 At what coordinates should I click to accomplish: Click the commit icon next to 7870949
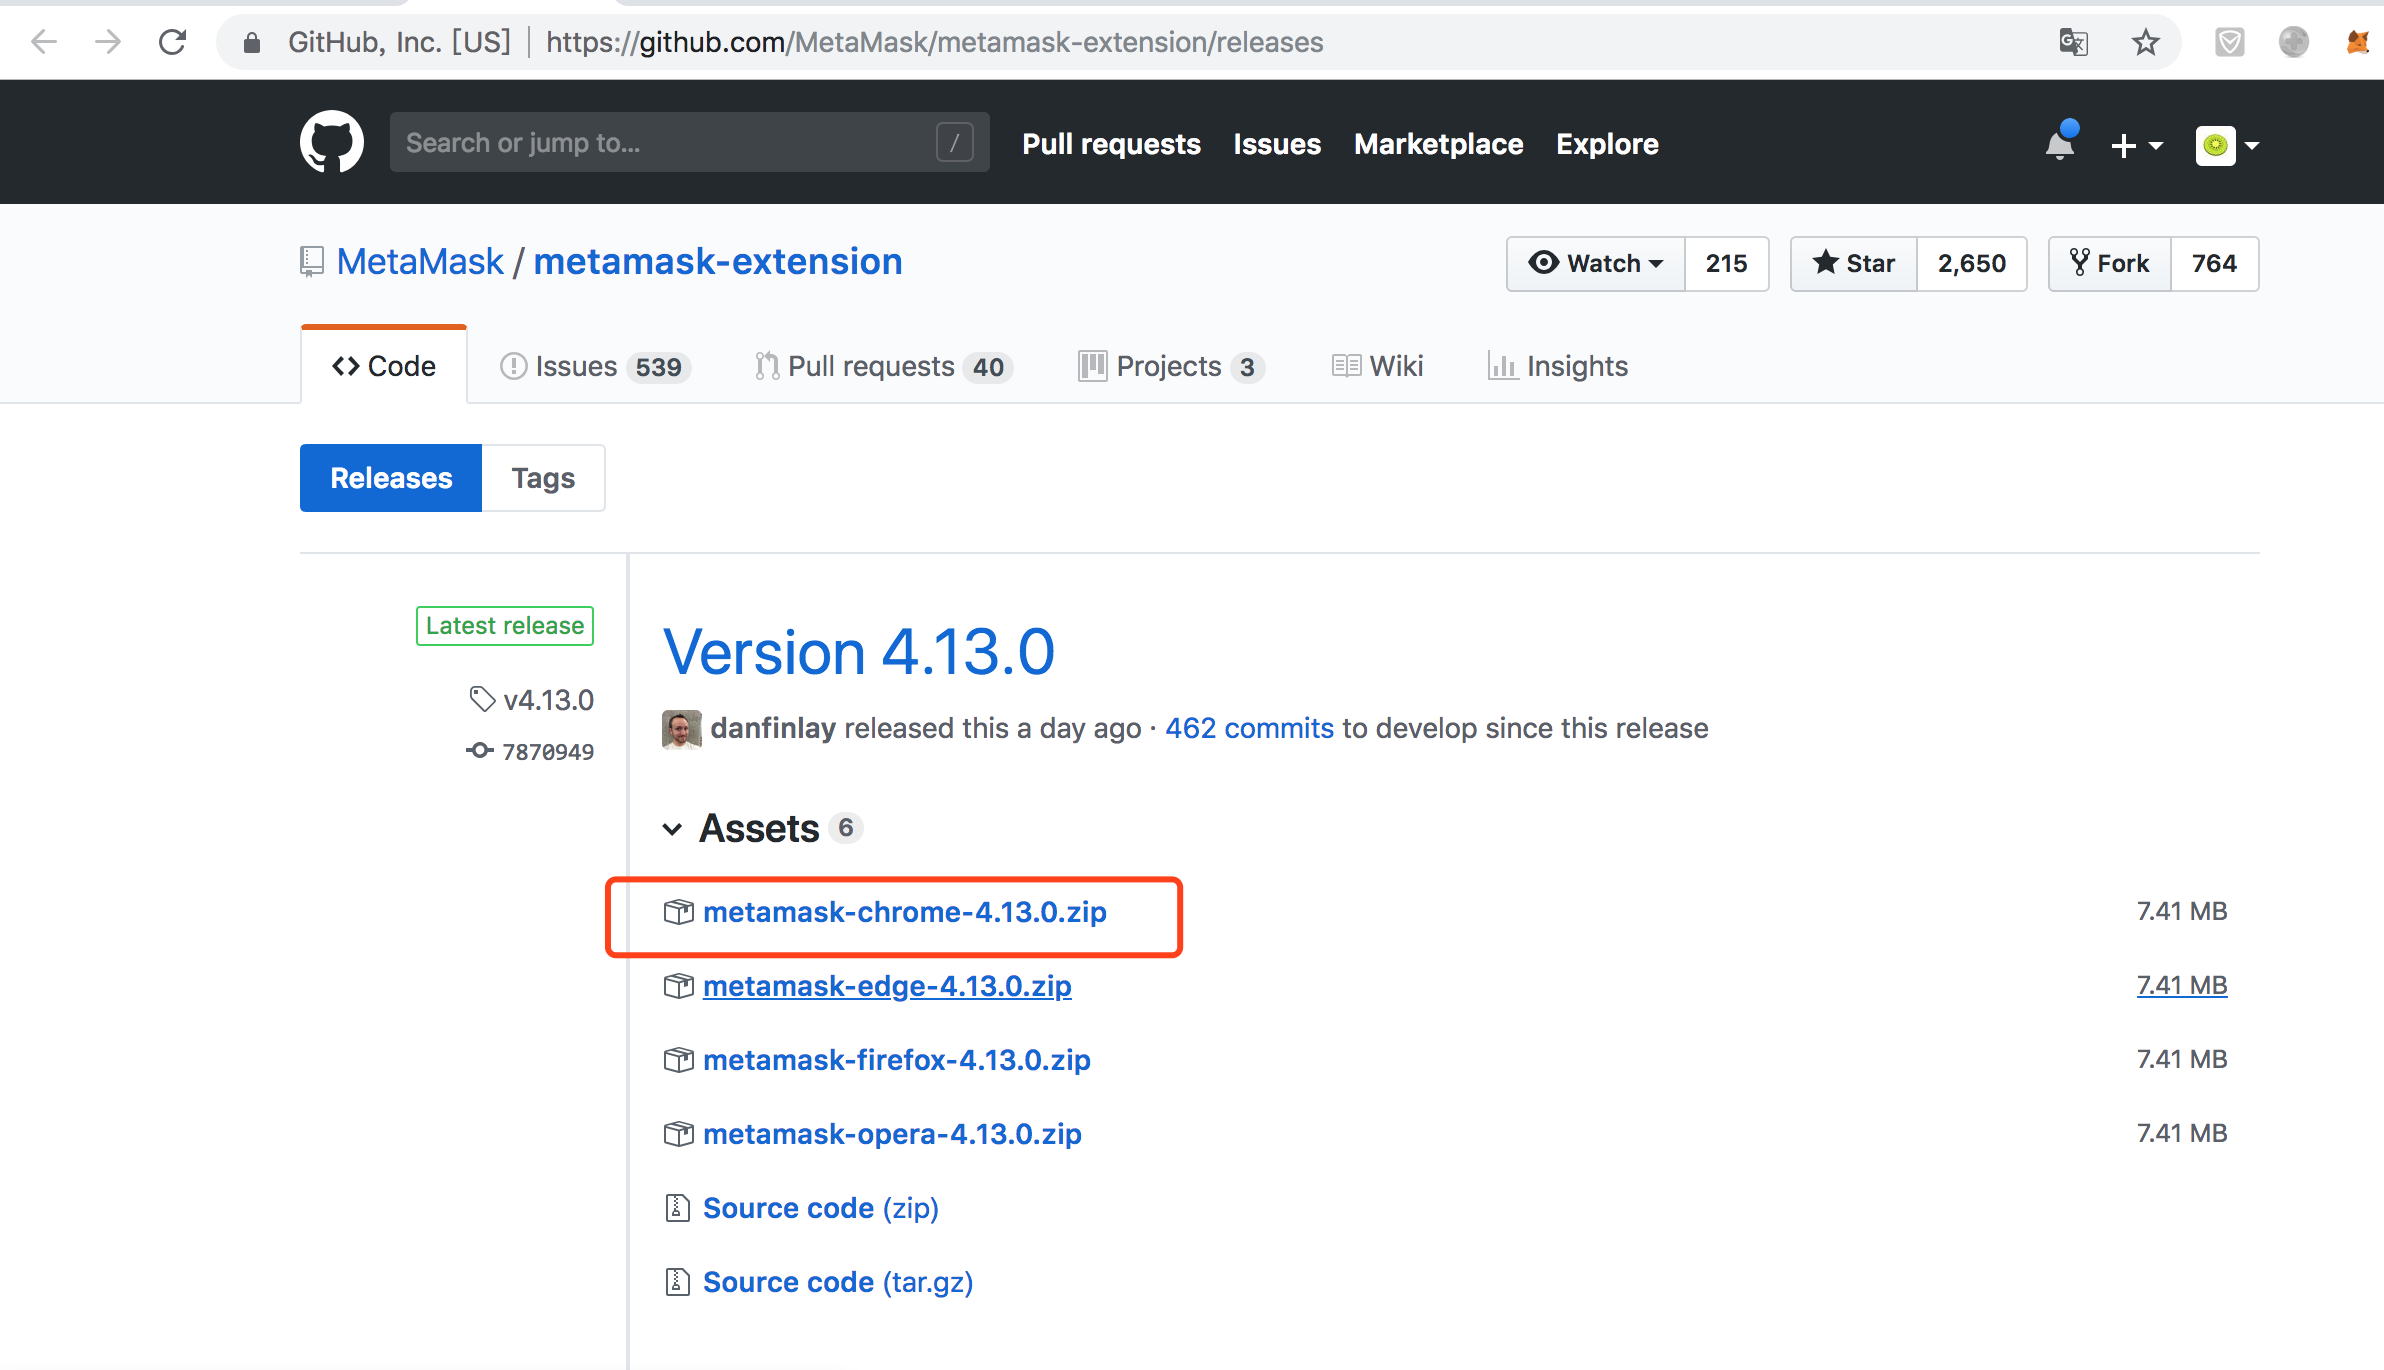[x=480, y=750]
